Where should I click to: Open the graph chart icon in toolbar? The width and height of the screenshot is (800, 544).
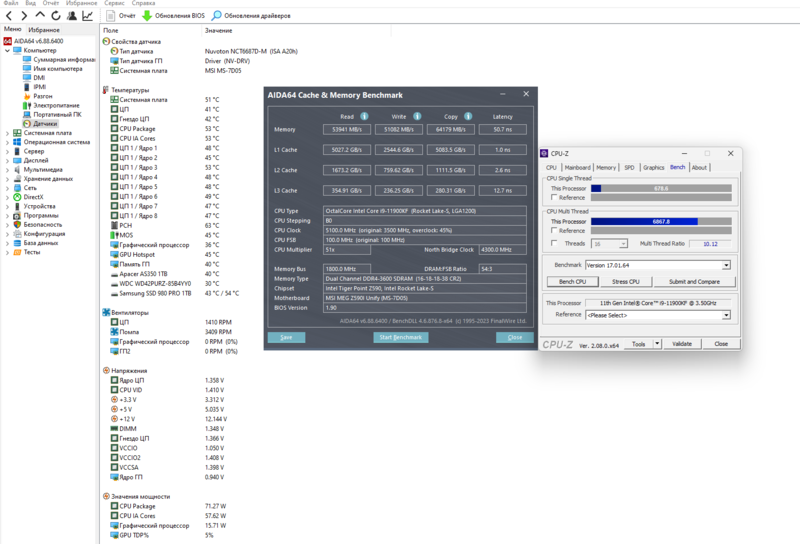[88, 16]
